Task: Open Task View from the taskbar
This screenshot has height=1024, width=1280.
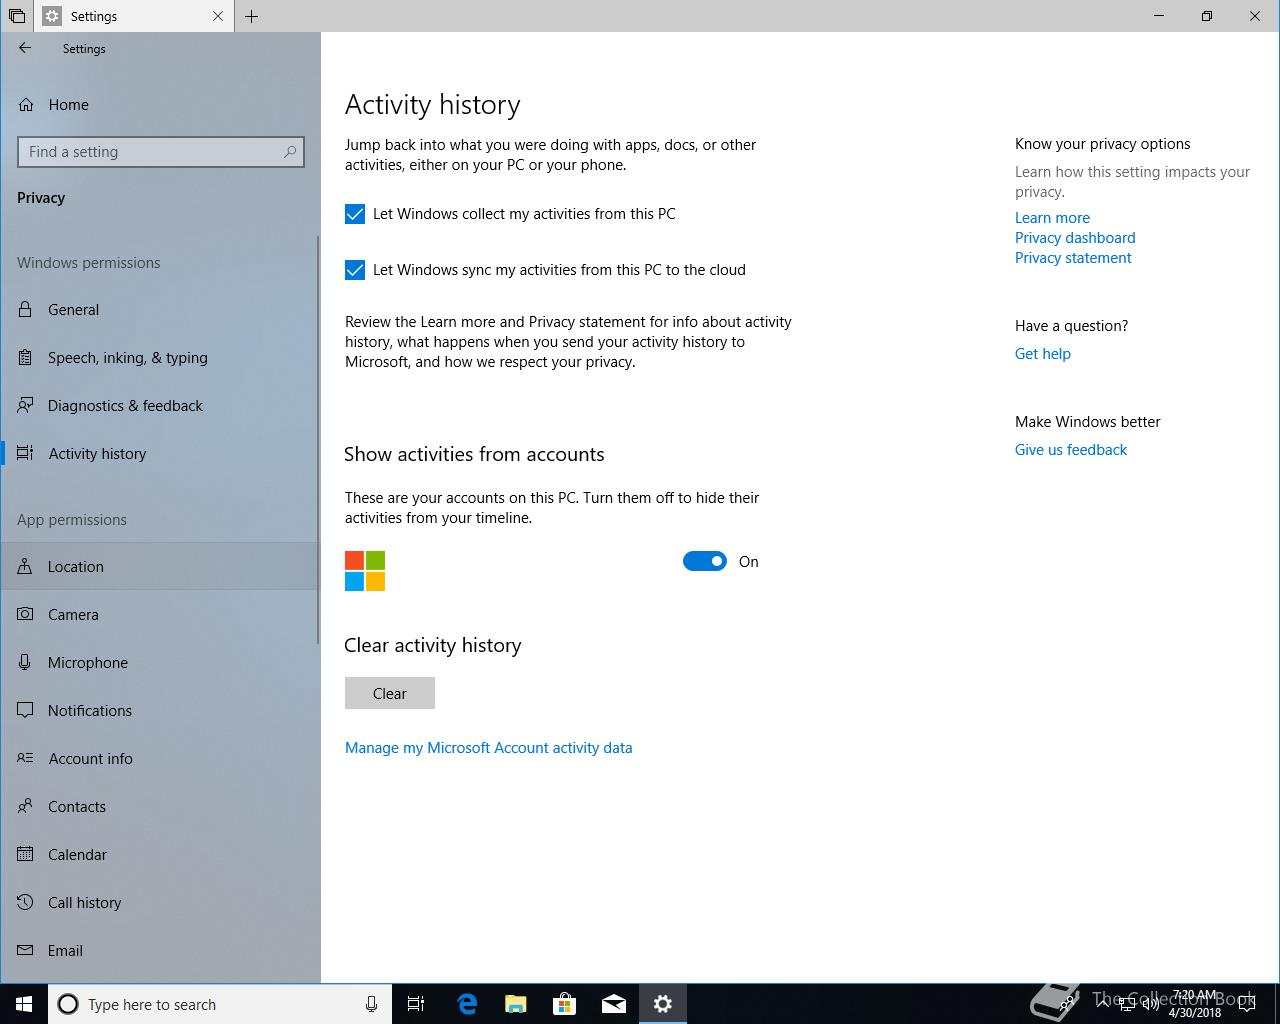Action: [x=416, y=1004]
